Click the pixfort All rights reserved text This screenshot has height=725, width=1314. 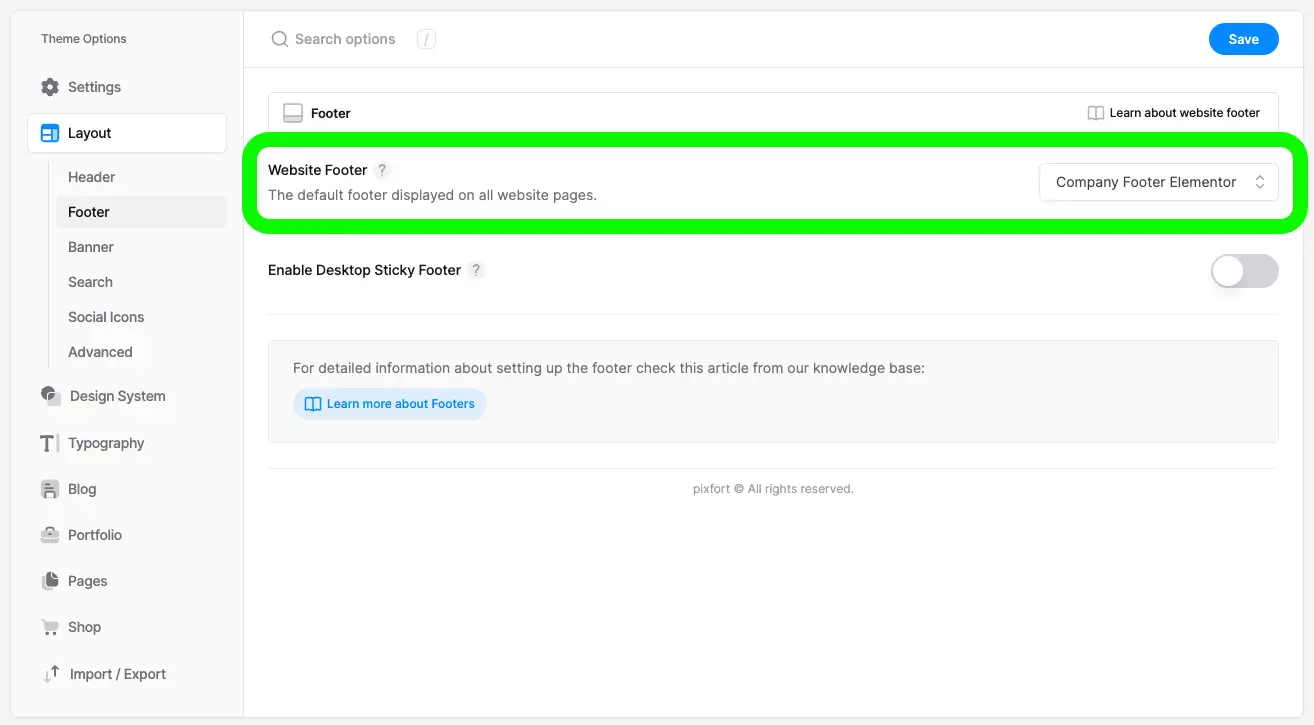point(773,489)
